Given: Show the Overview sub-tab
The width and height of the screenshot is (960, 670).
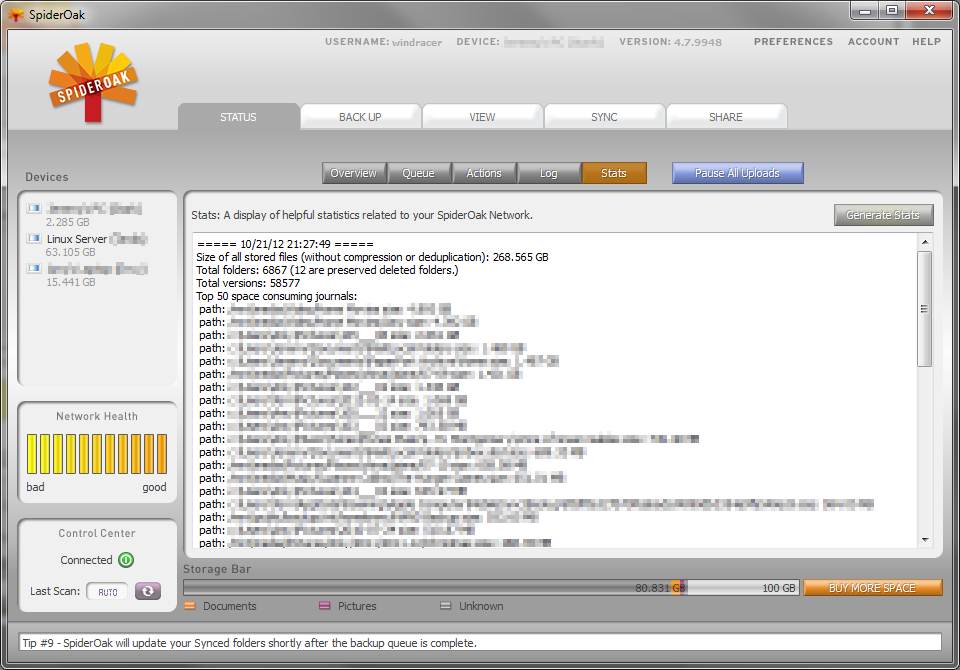Looking at the screenshot, I should click(354, 173).
